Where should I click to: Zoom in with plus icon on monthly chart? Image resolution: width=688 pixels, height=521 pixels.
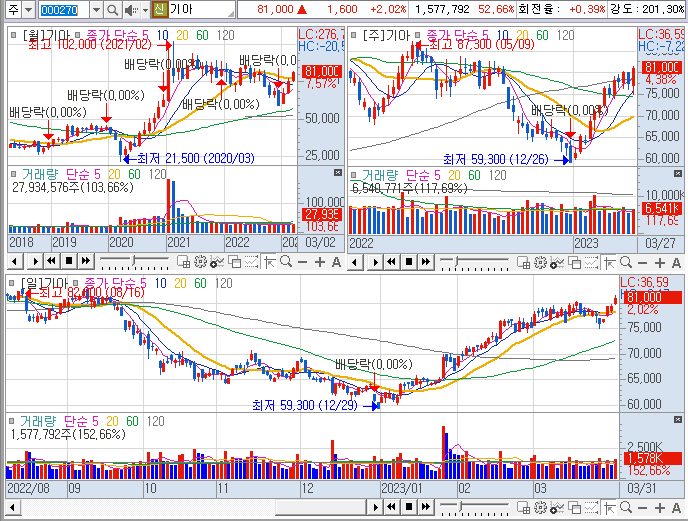coord(320,262)
